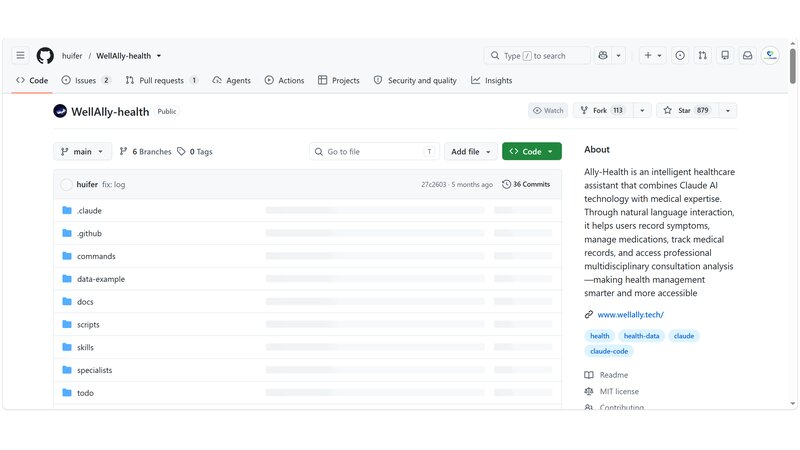This screenshot has height=450, width=800.
Task: Open the user profile avatar menu
Action: pyautogui.click(x=770, y=55)
